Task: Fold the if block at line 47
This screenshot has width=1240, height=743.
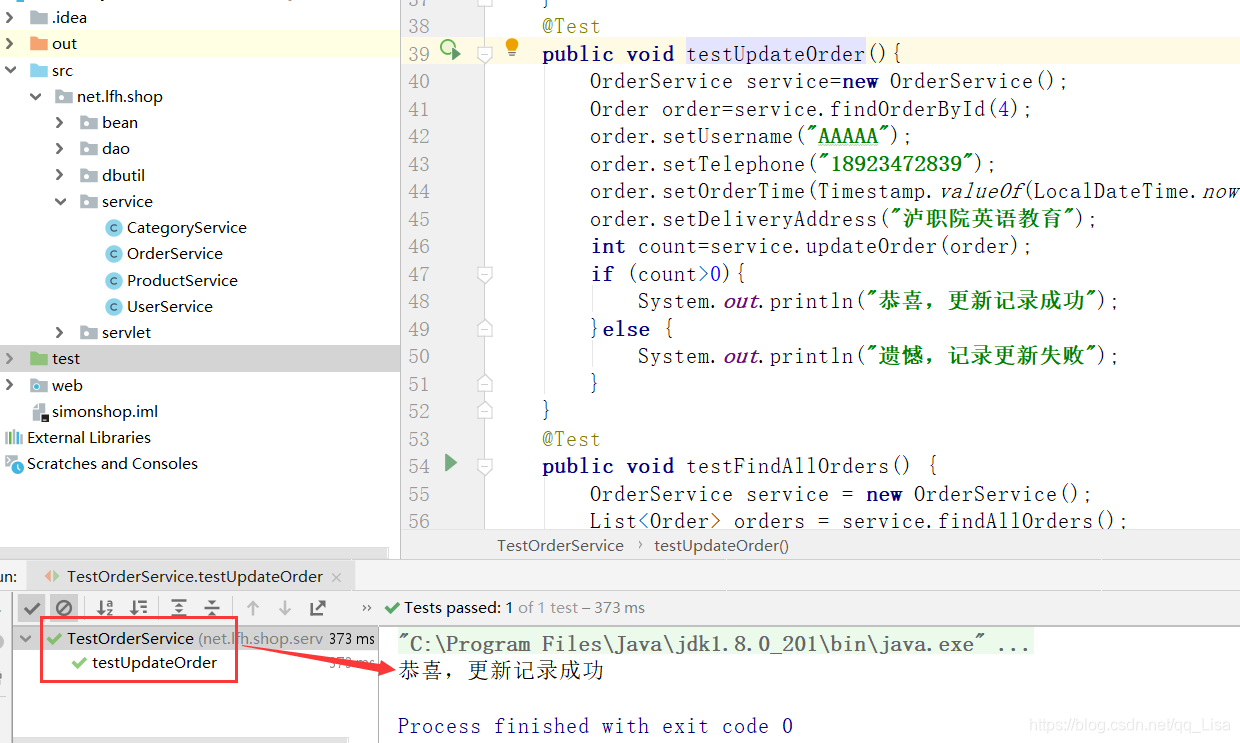Action: [485, 274]
